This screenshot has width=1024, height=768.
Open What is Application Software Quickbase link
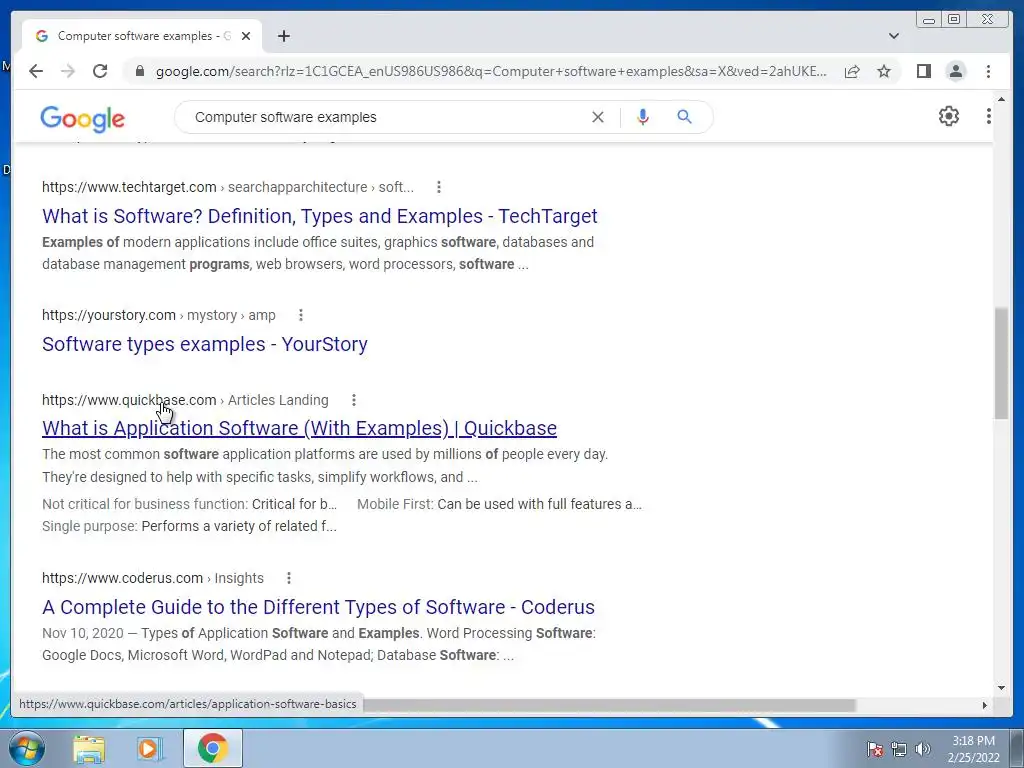pyautogui.click(x=299, y=428)
